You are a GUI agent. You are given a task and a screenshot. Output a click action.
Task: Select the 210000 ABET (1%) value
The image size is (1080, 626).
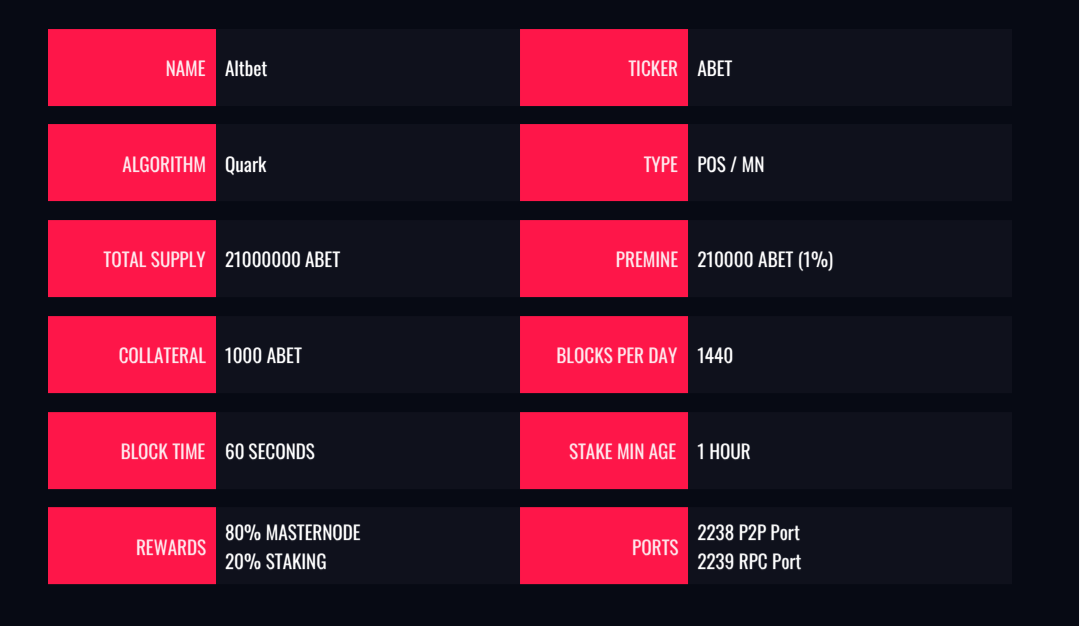point(765,260)
